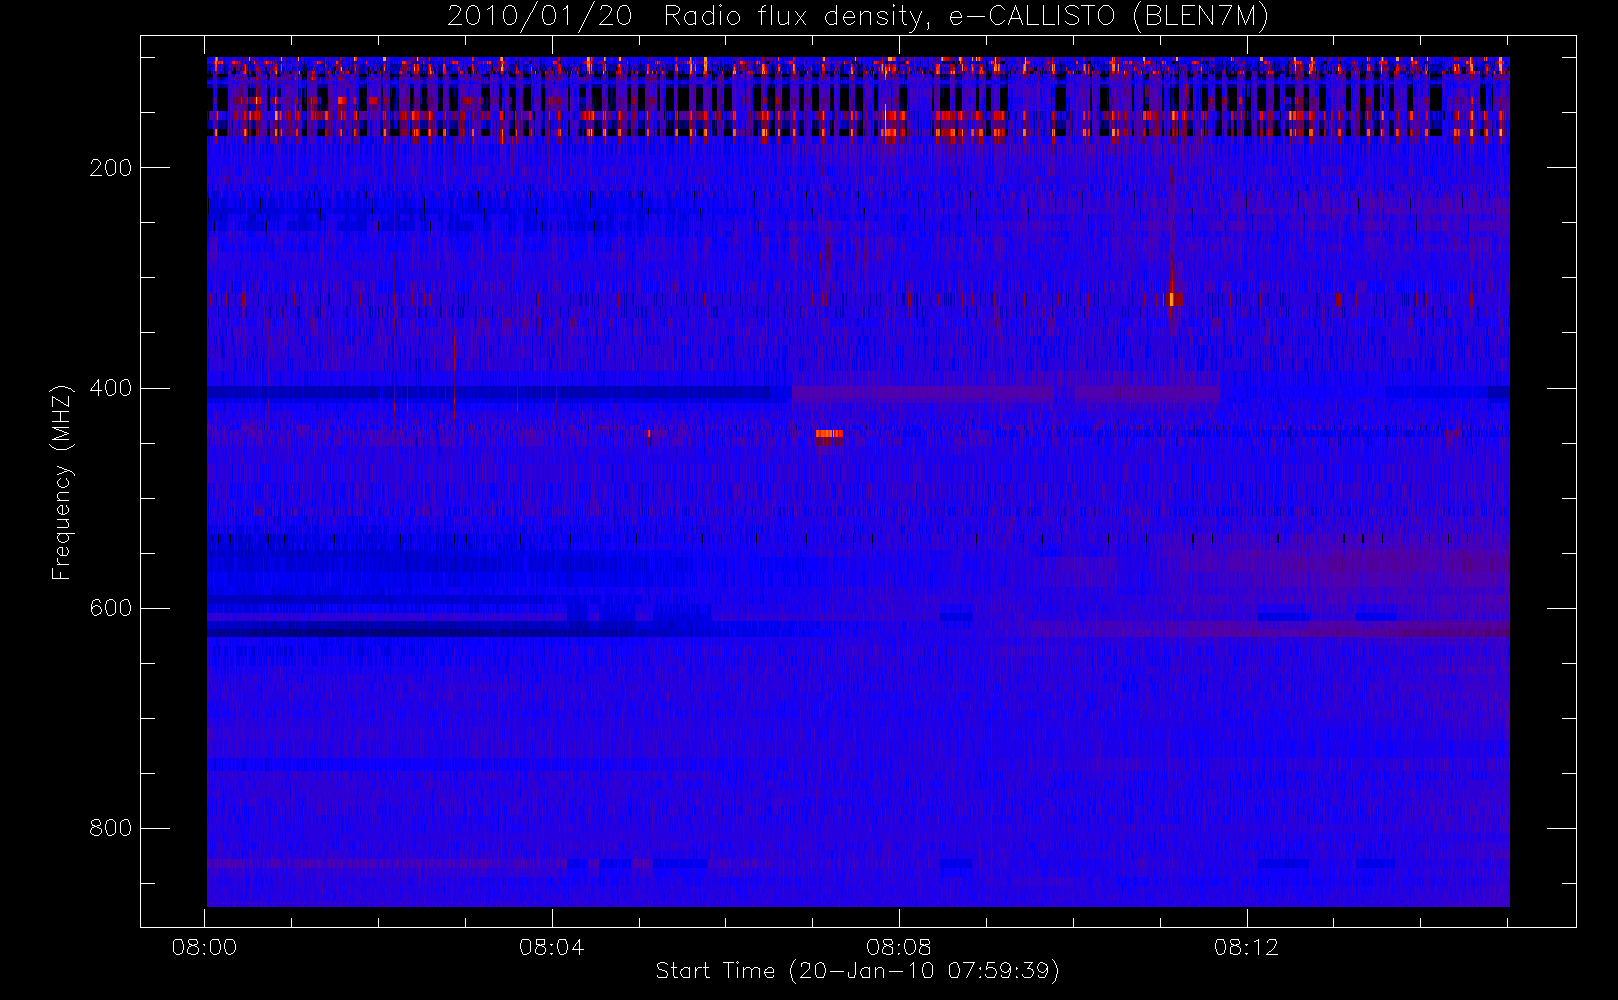
Task: Click the '200' frequency tick label
Action: [111, 168]
